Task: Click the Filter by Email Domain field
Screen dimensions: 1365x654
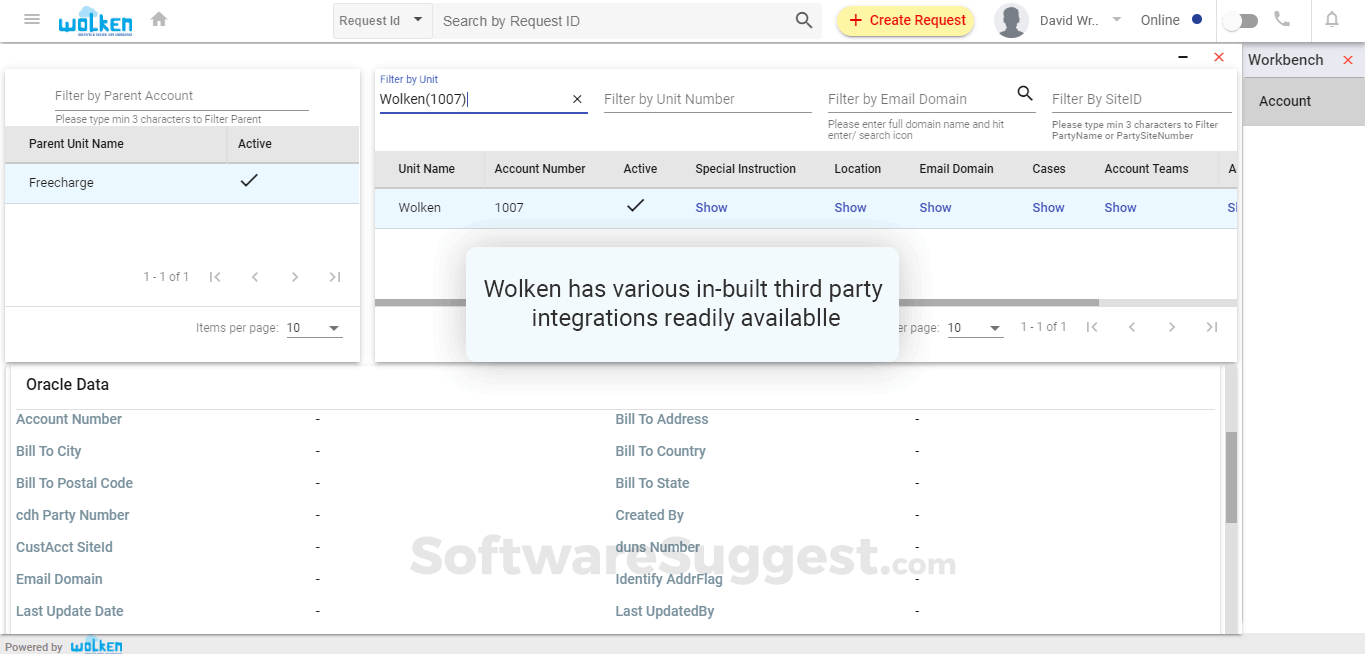Action: pos(920,99)
